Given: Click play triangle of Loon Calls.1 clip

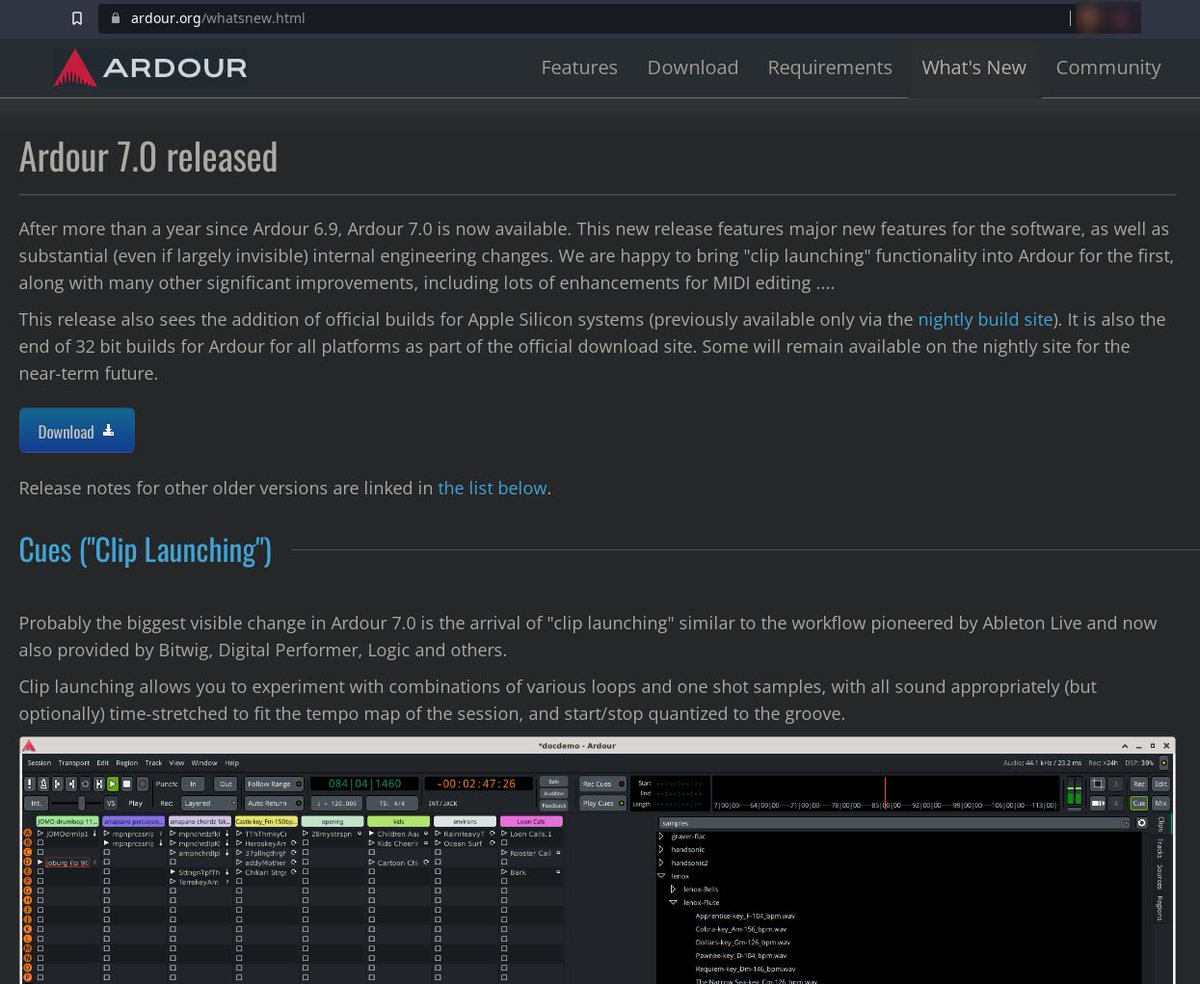Looking at the screenshot, I should tap(503, 833).
